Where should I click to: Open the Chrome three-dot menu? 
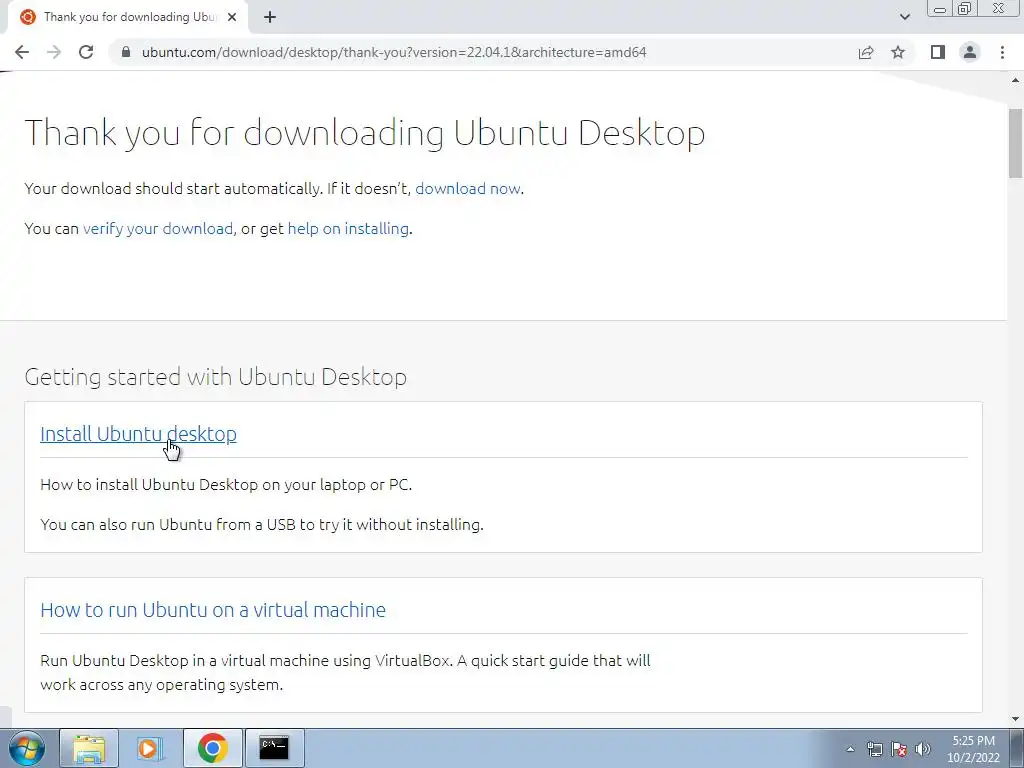(x=1002, y=52)
